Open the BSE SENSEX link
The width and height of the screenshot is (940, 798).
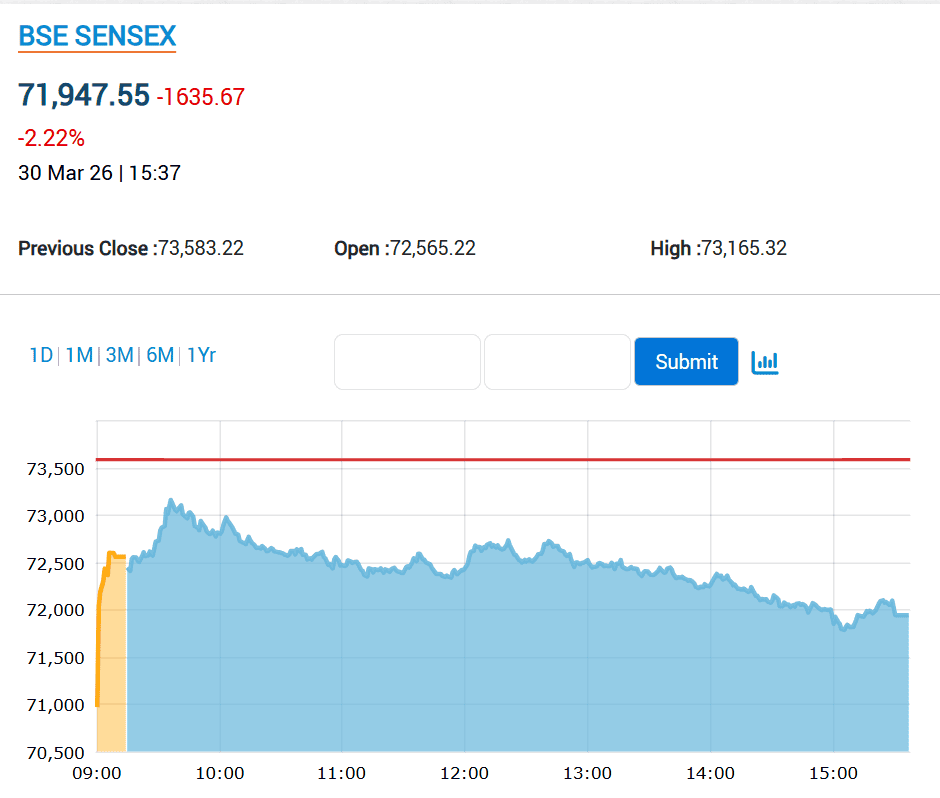[x=96, y=36]
